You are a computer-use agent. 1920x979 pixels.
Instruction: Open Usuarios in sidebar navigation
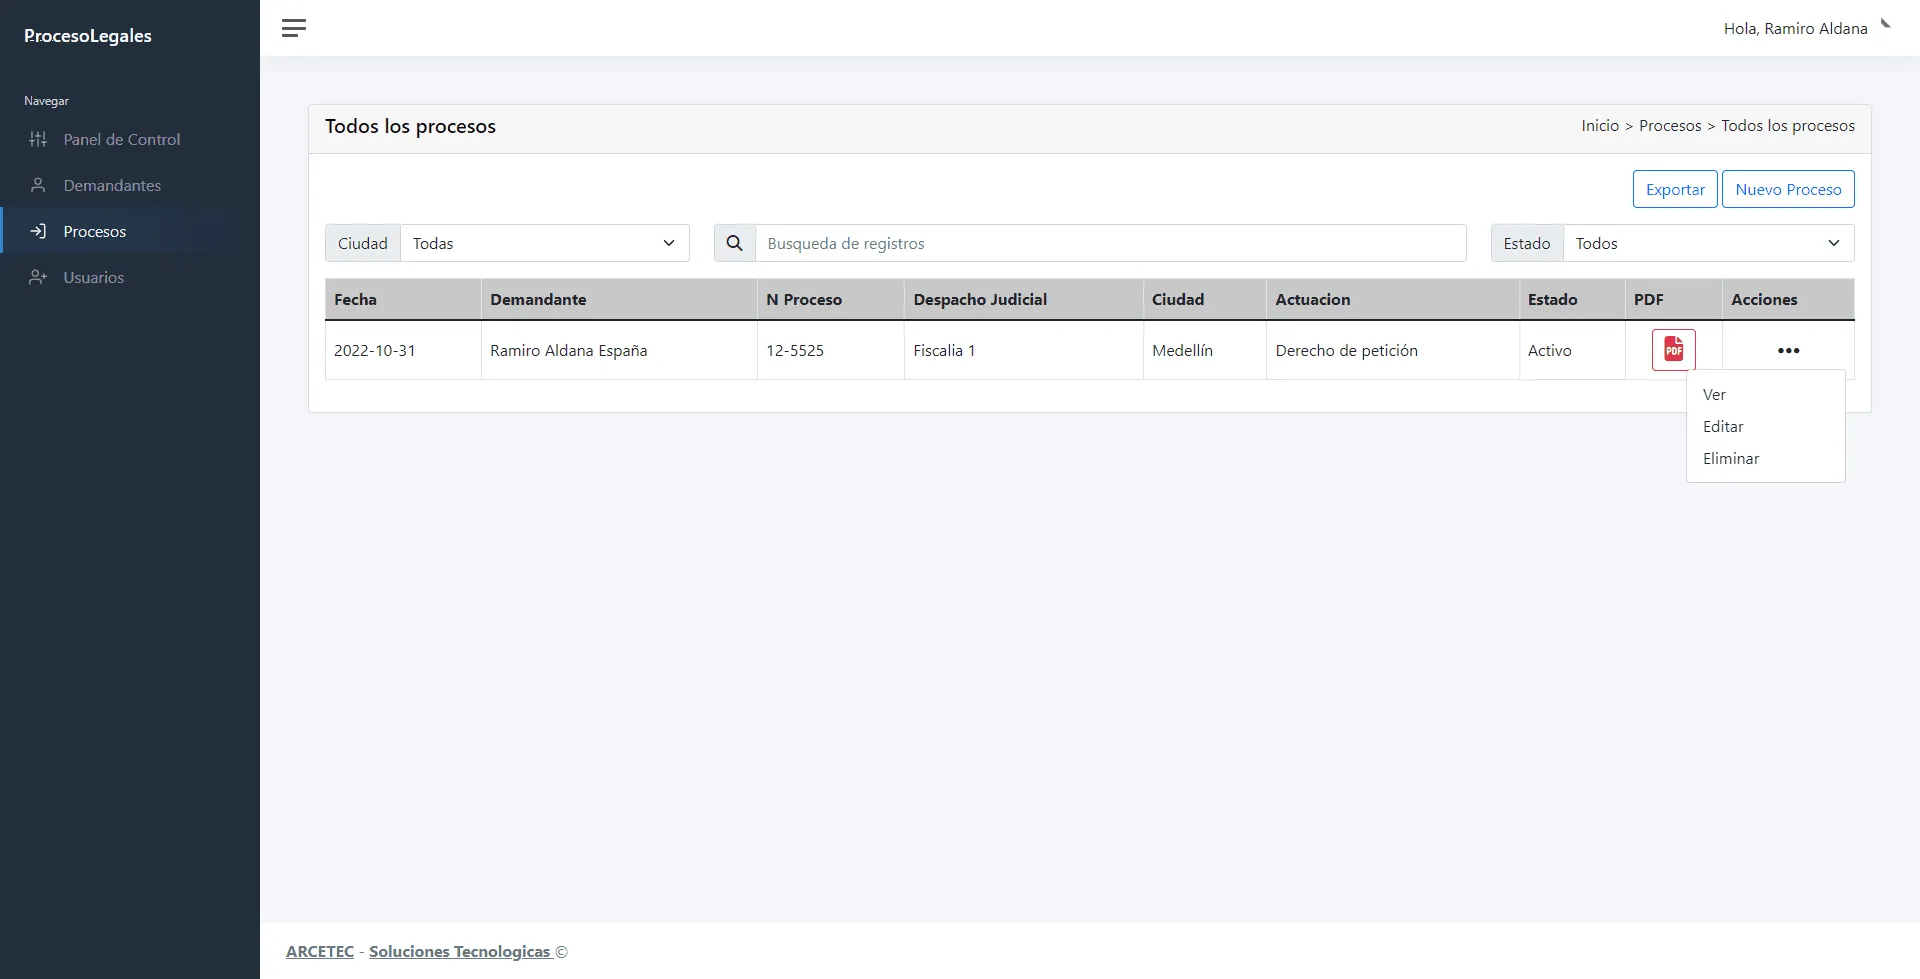[93, 277]
